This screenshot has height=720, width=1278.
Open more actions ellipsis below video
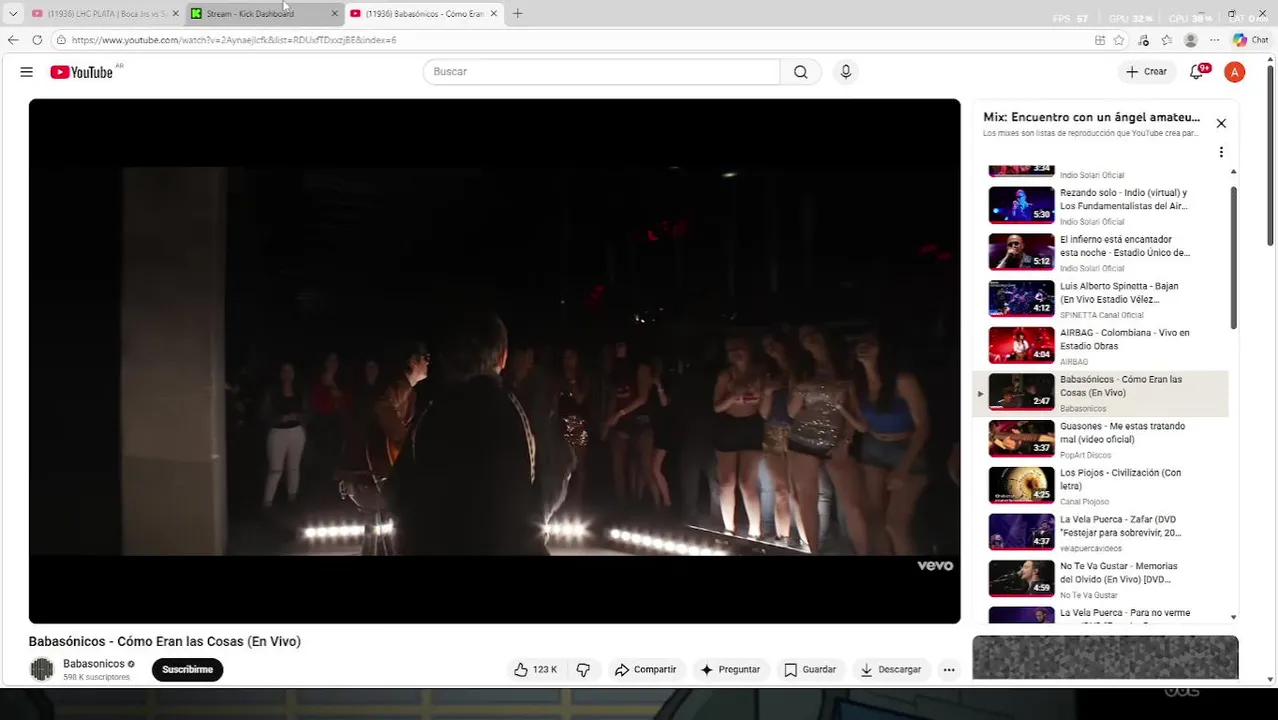[x=949, y=670]
